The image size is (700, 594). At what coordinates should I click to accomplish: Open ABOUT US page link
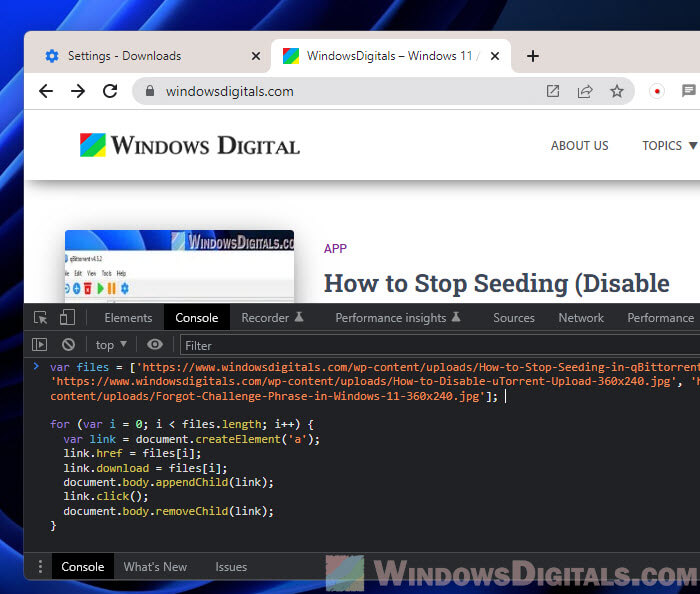tap(579, 145)
